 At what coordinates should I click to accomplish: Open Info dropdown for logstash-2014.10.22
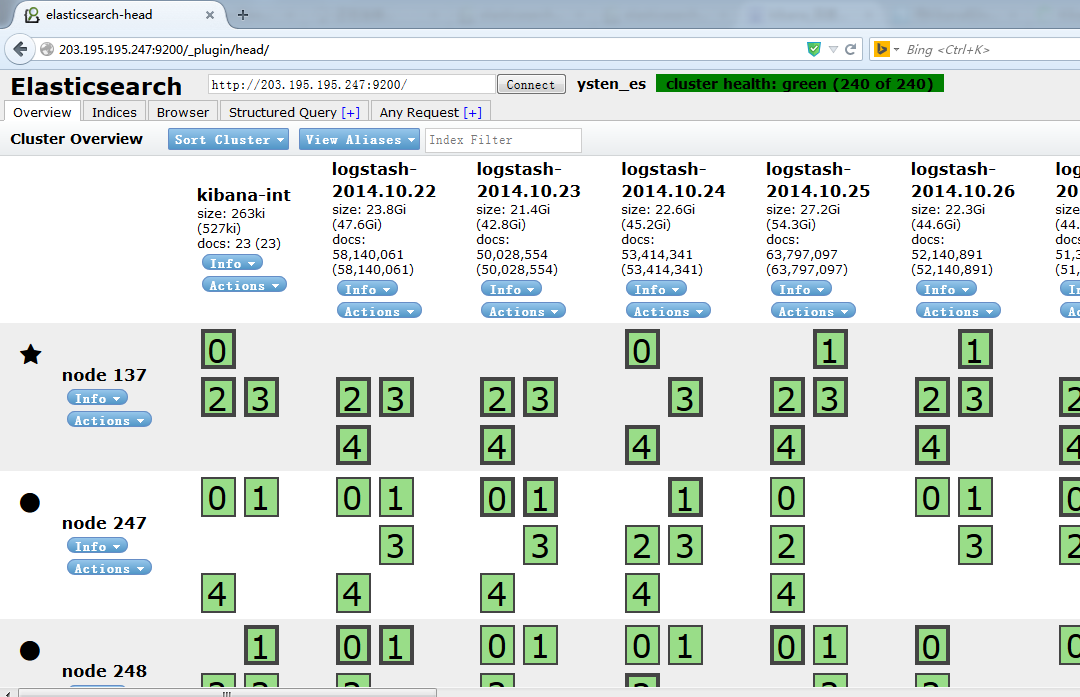point(367,289)
